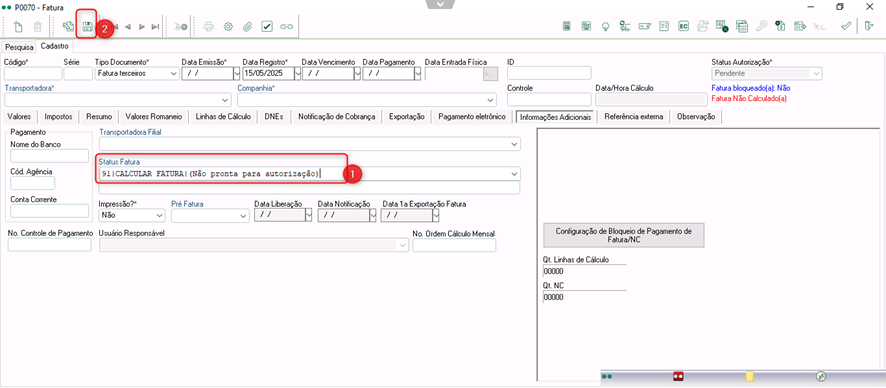Click the collapse chevron at the top center
This screenshot has width=886, height=388.
(x=441, y=5)
